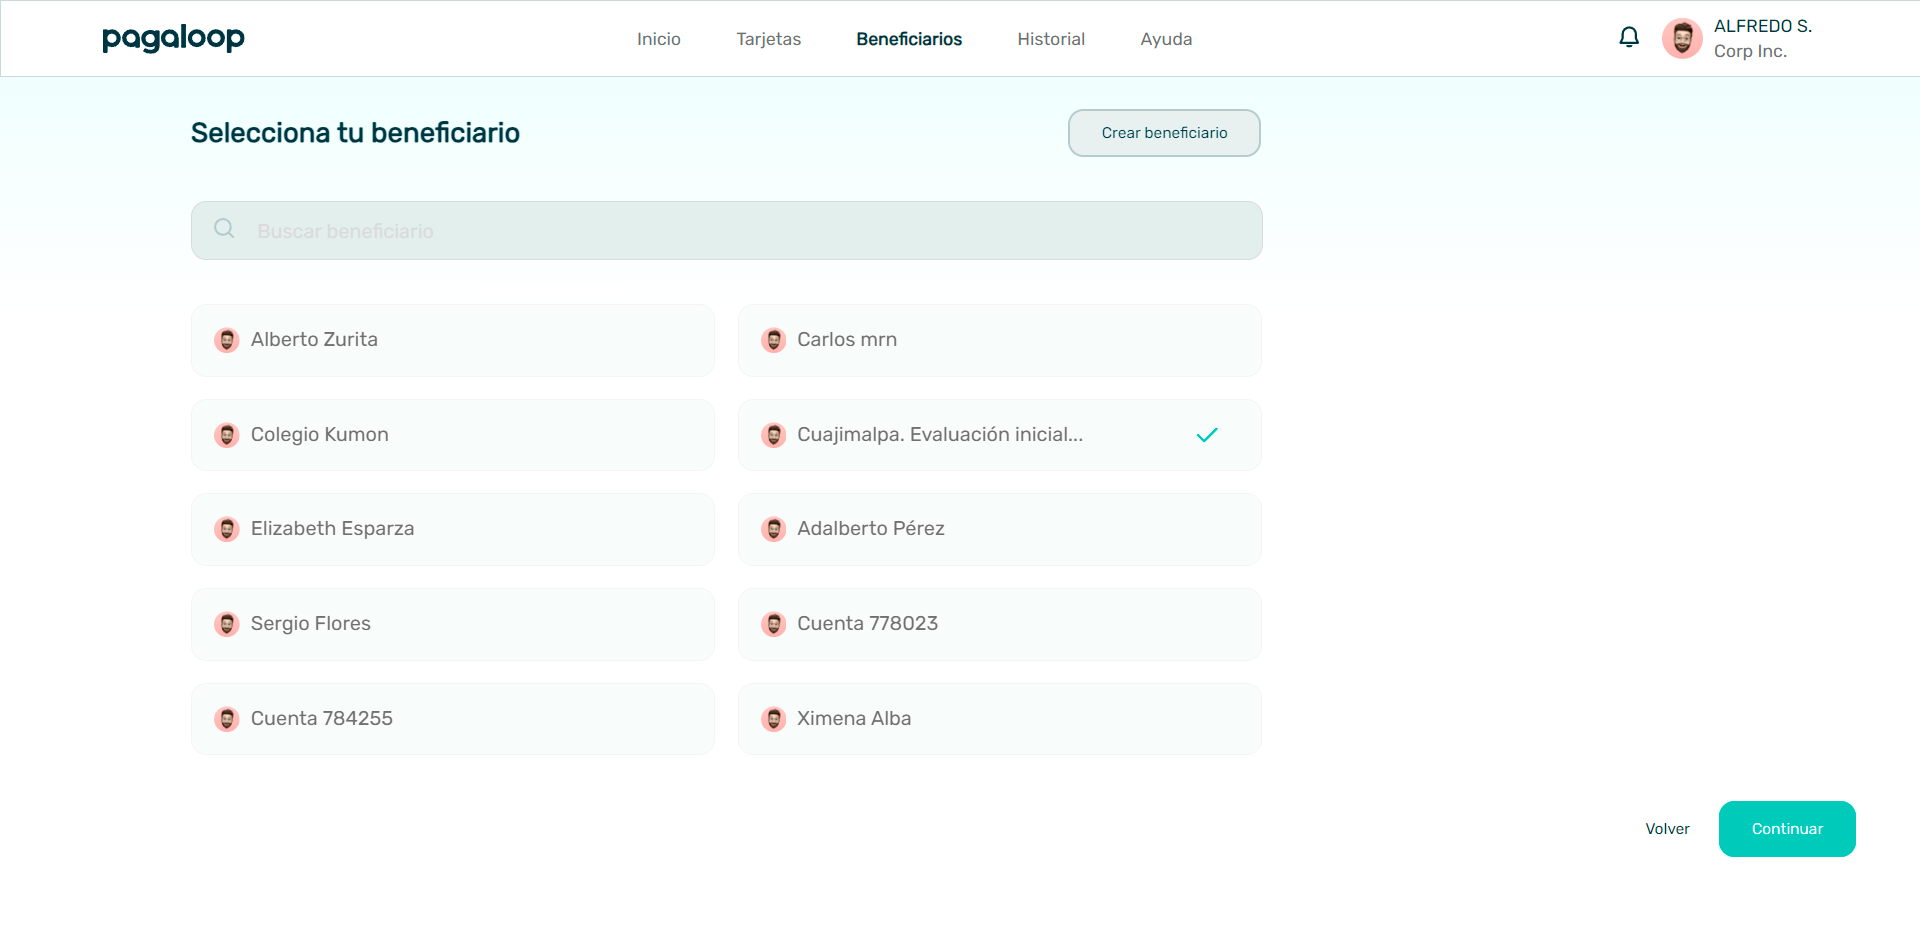
Task: Pick Adalberto Pérez as beneficiary
Action: (x=998, y=529)
